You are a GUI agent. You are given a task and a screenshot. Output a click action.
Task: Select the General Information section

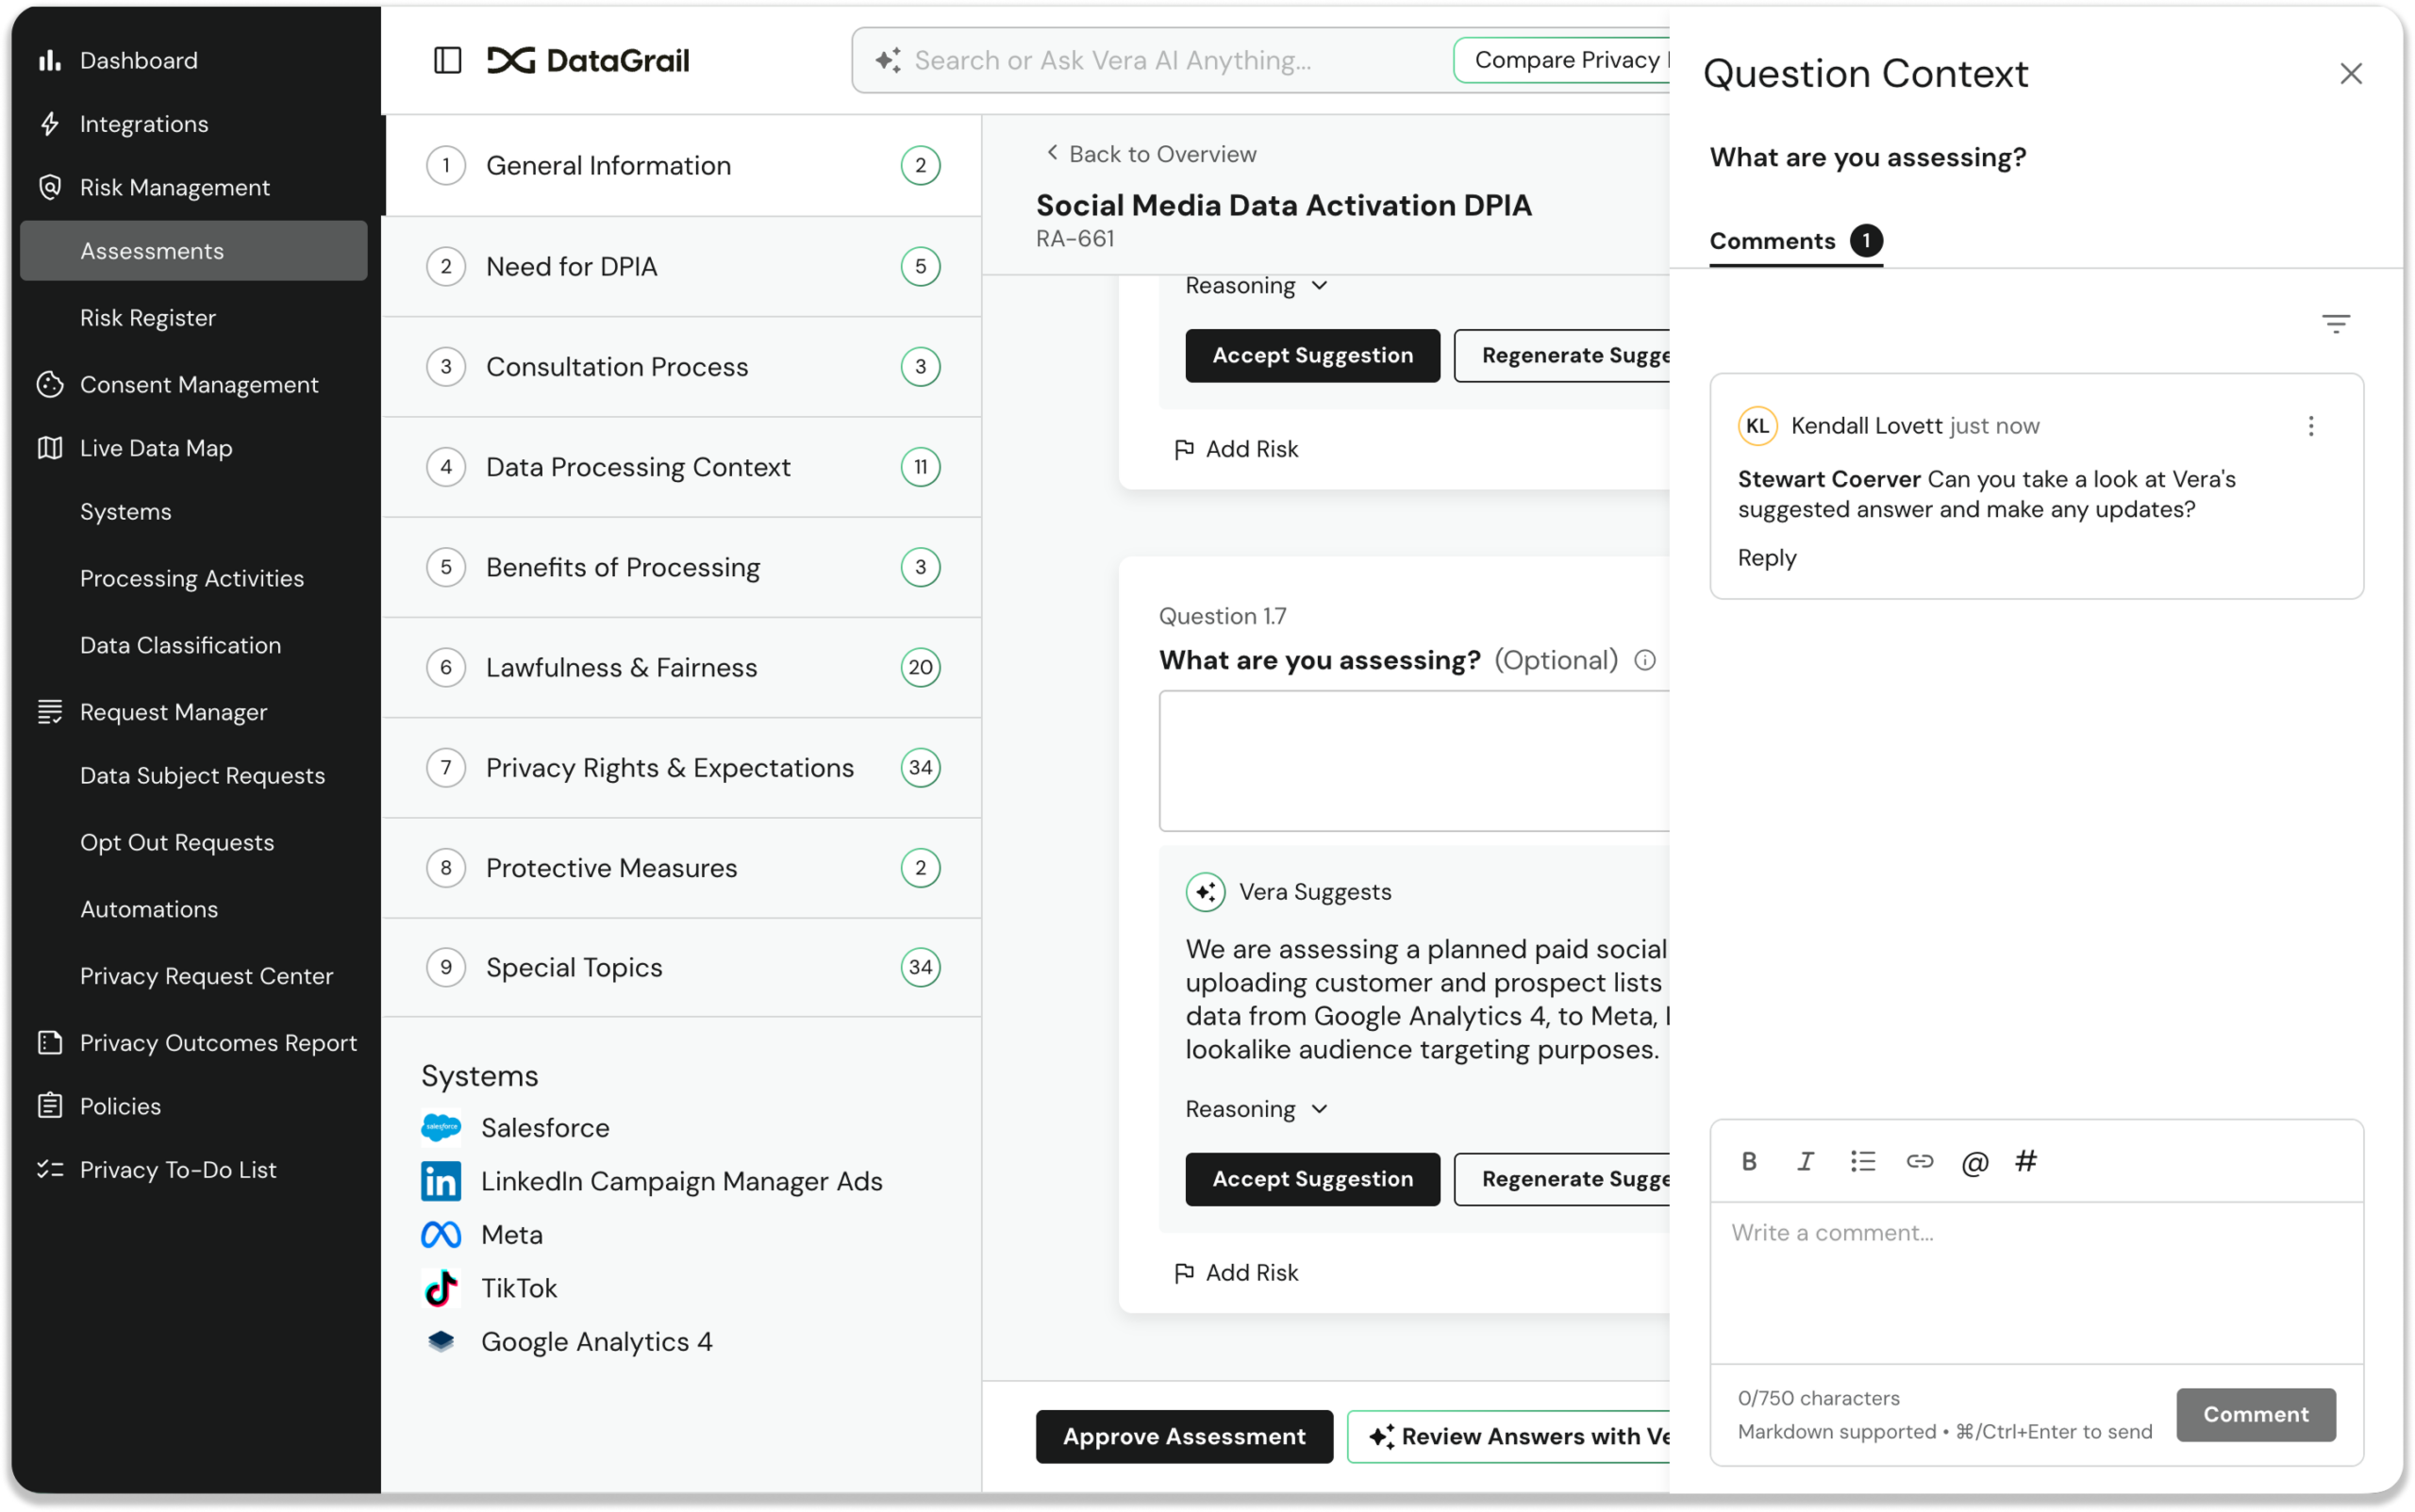click(683, 165)
